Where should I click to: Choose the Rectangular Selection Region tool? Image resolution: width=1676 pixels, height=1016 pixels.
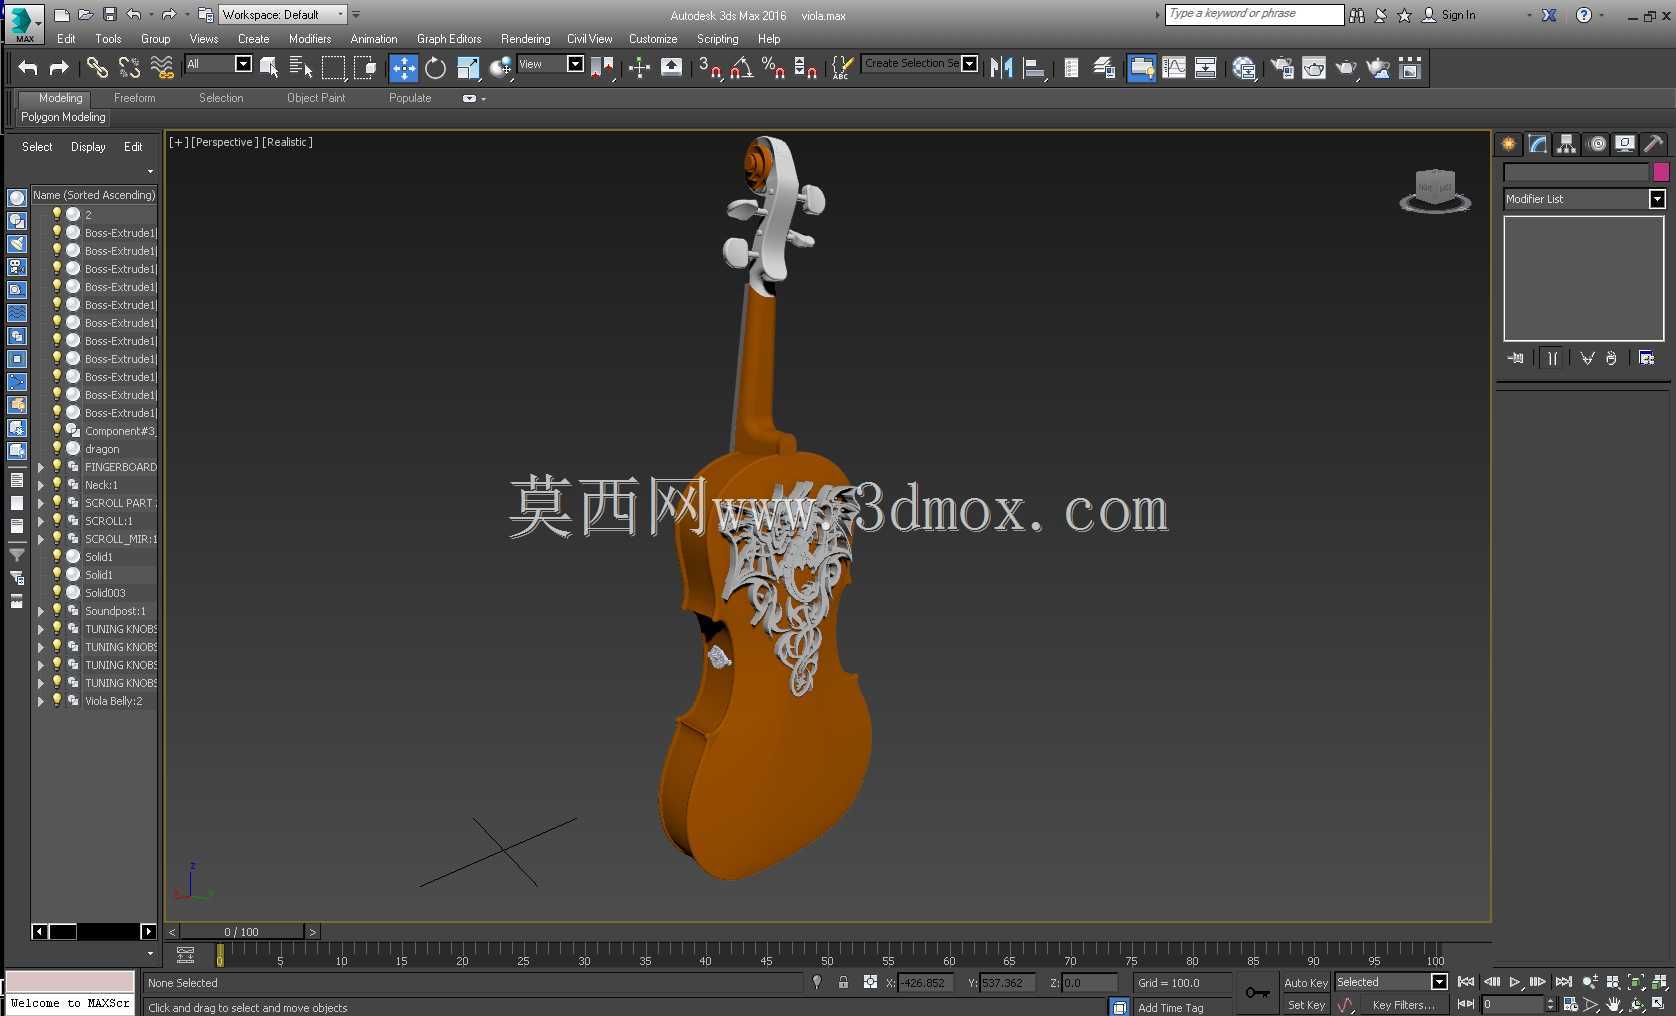pyautogui.click(x=333, y=67)
